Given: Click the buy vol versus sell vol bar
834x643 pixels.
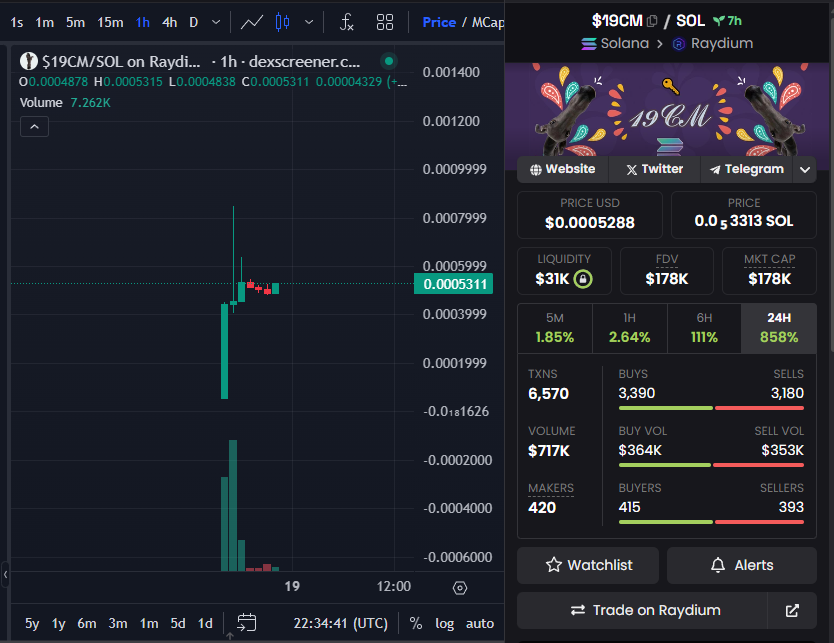Looking at the screenshot, I should tap(711, 465).
